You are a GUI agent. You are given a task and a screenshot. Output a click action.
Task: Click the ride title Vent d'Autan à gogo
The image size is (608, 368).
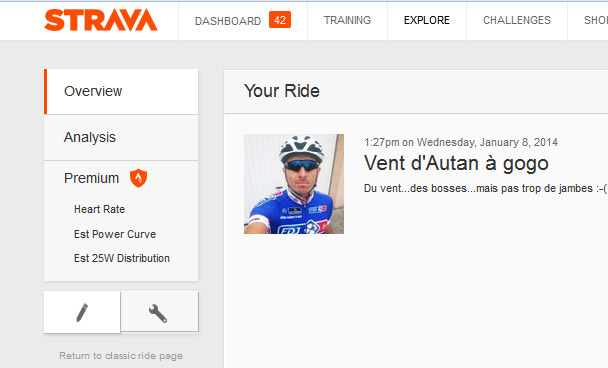[456, 164]
